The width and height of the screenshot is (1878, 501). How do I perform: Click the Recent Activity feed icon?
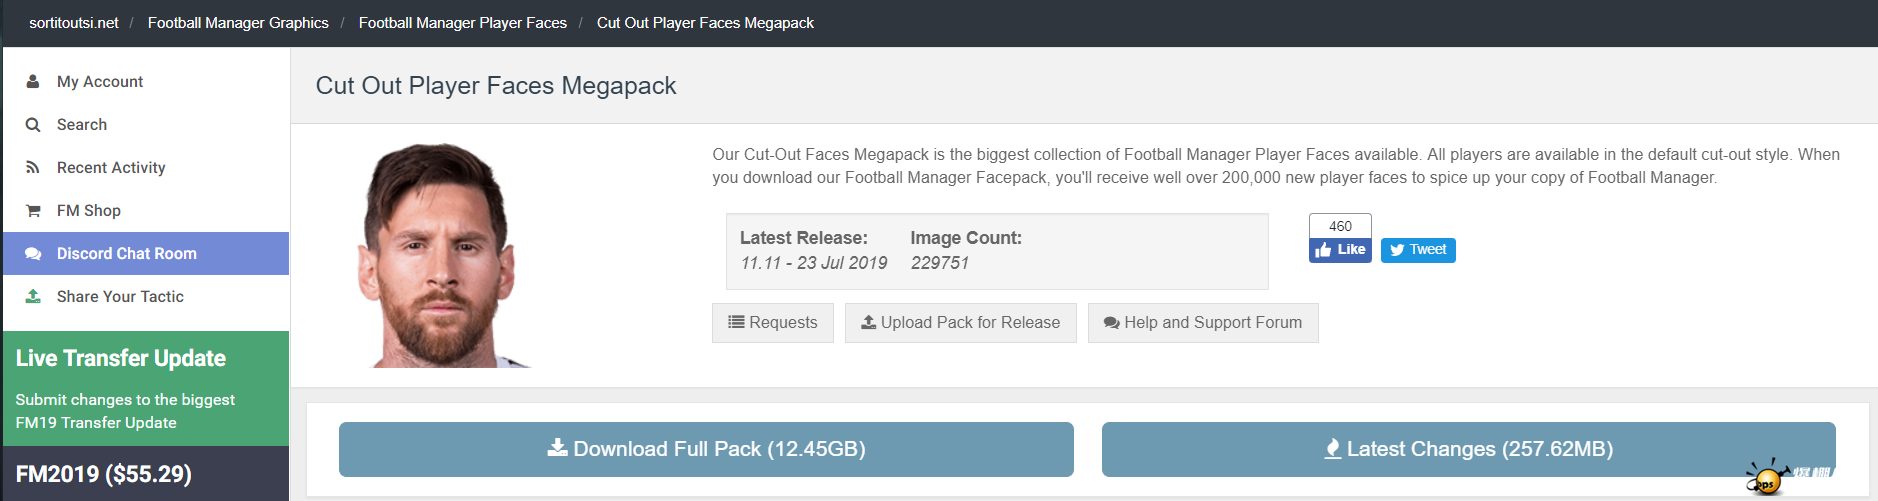[x=33, y=168]
